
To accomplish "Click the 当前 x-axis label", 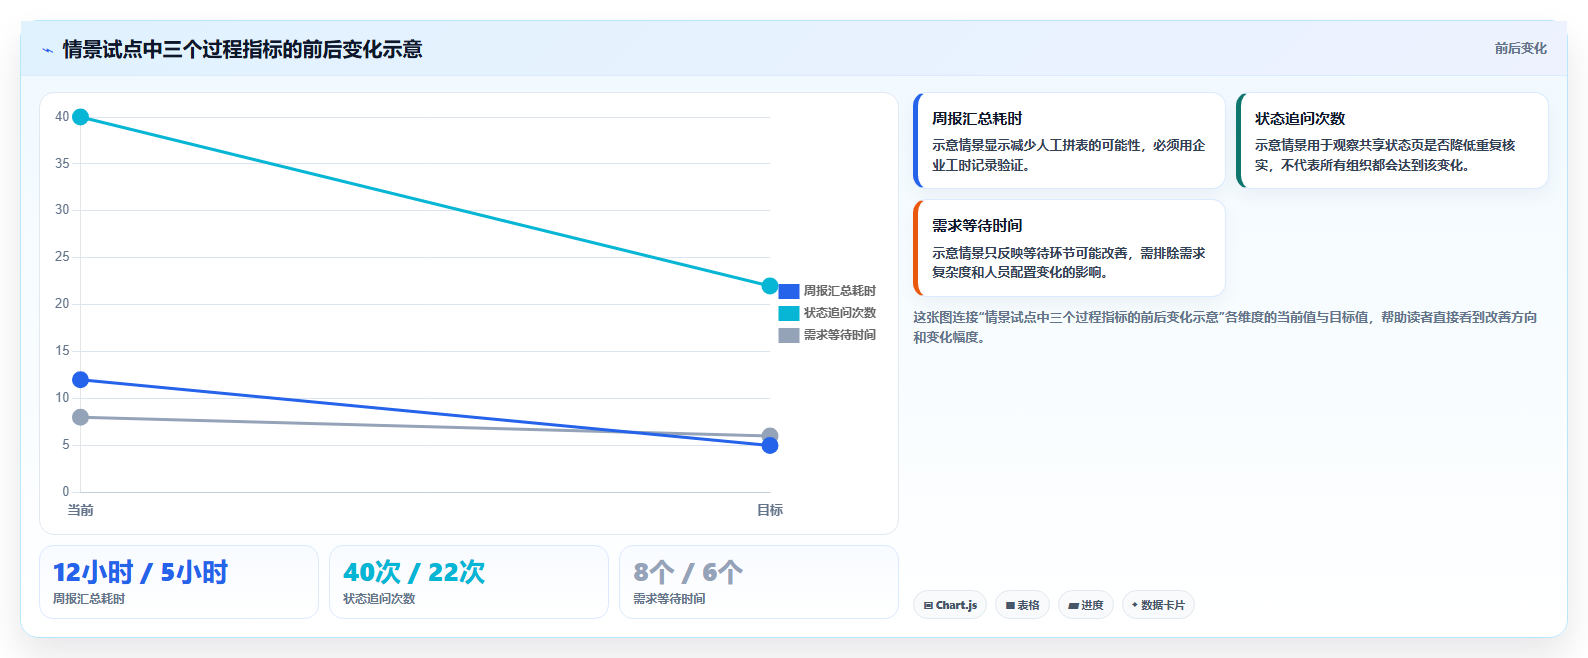I will point(81,510).
